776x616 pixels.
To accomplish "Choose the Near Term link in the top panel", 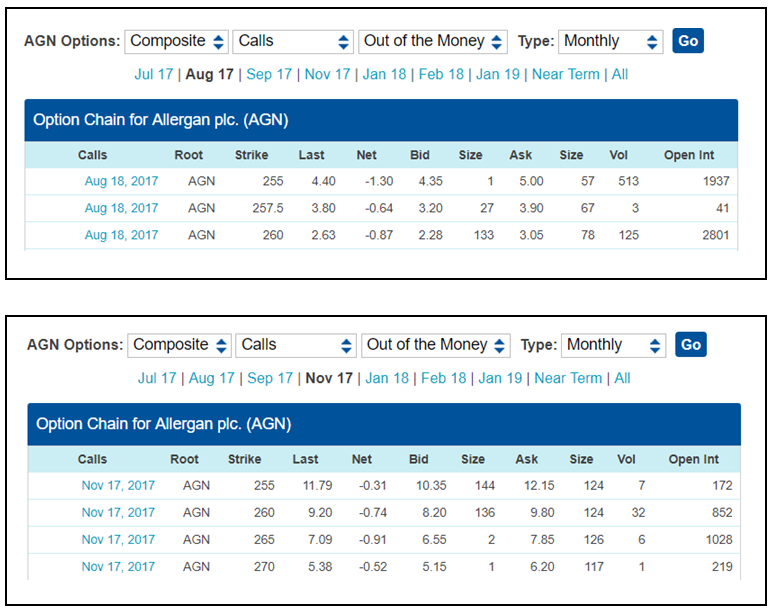I will click(566, 74).
